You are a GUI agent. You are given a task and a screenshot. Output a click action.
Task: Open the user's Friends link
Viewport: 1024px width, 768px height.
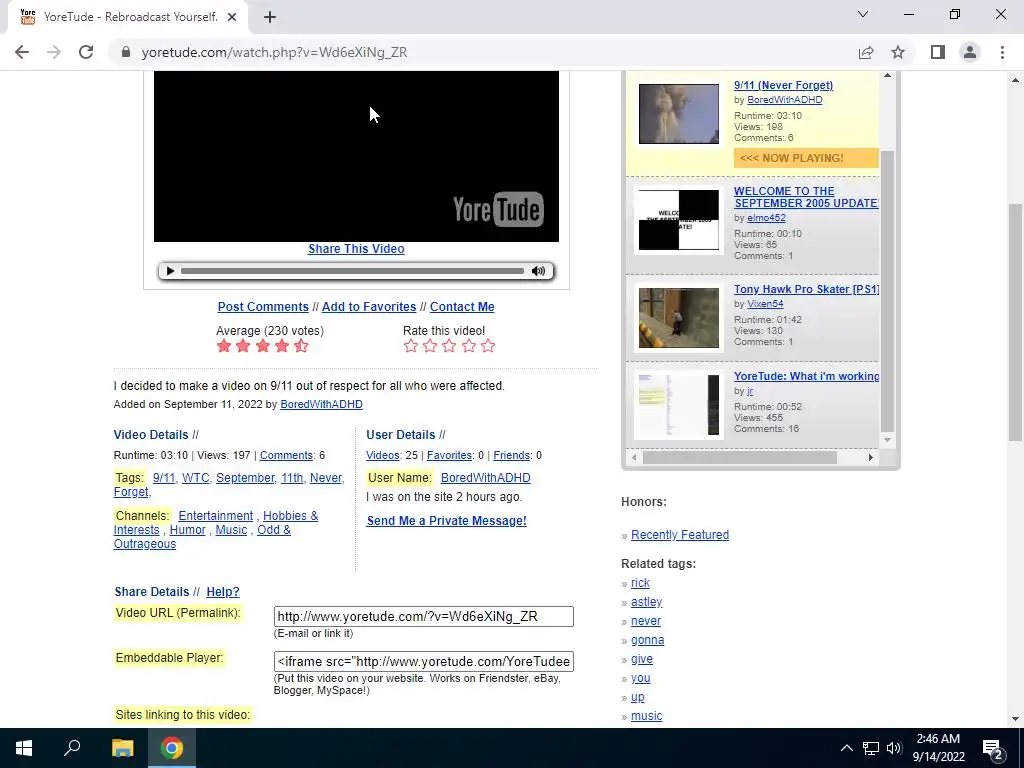coord(511,455)
